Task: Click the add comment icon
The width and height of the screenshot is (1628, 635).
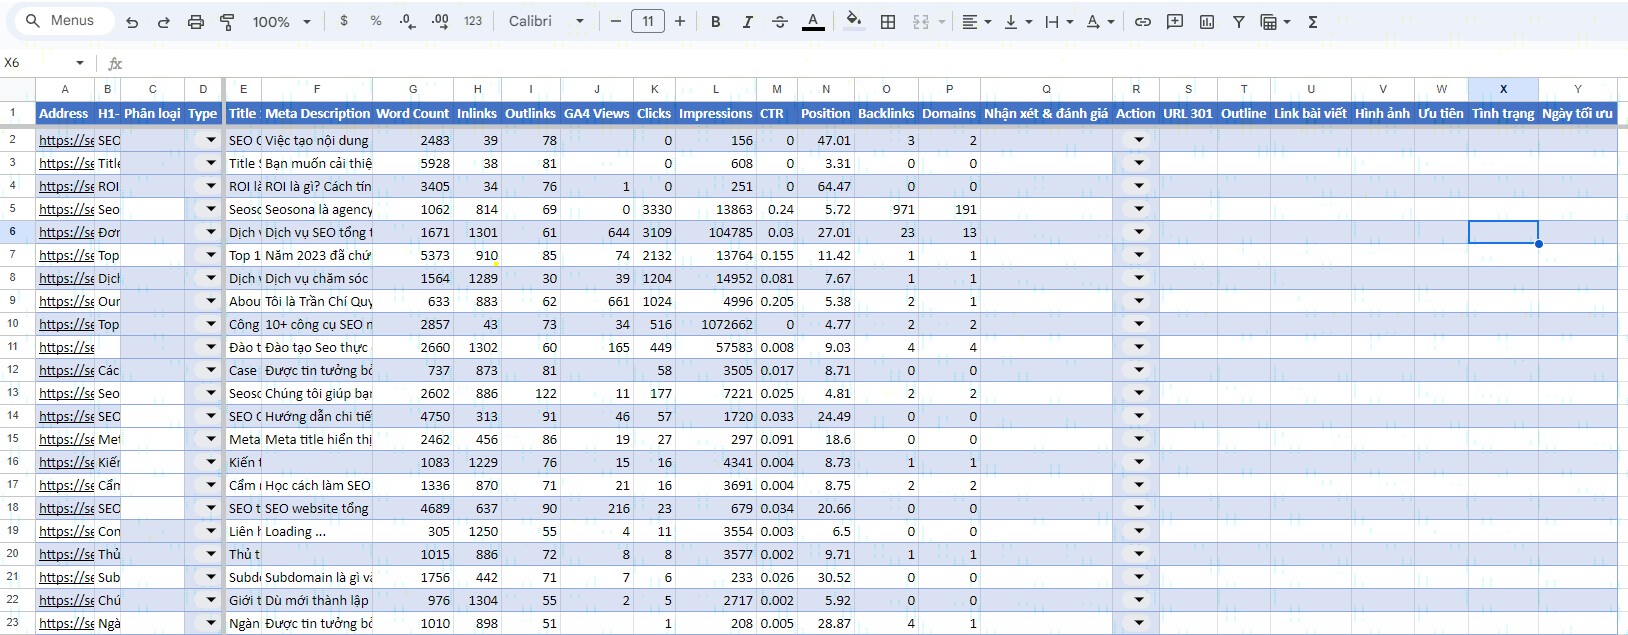Action: pyautogui.click(x=1175, y=21)
